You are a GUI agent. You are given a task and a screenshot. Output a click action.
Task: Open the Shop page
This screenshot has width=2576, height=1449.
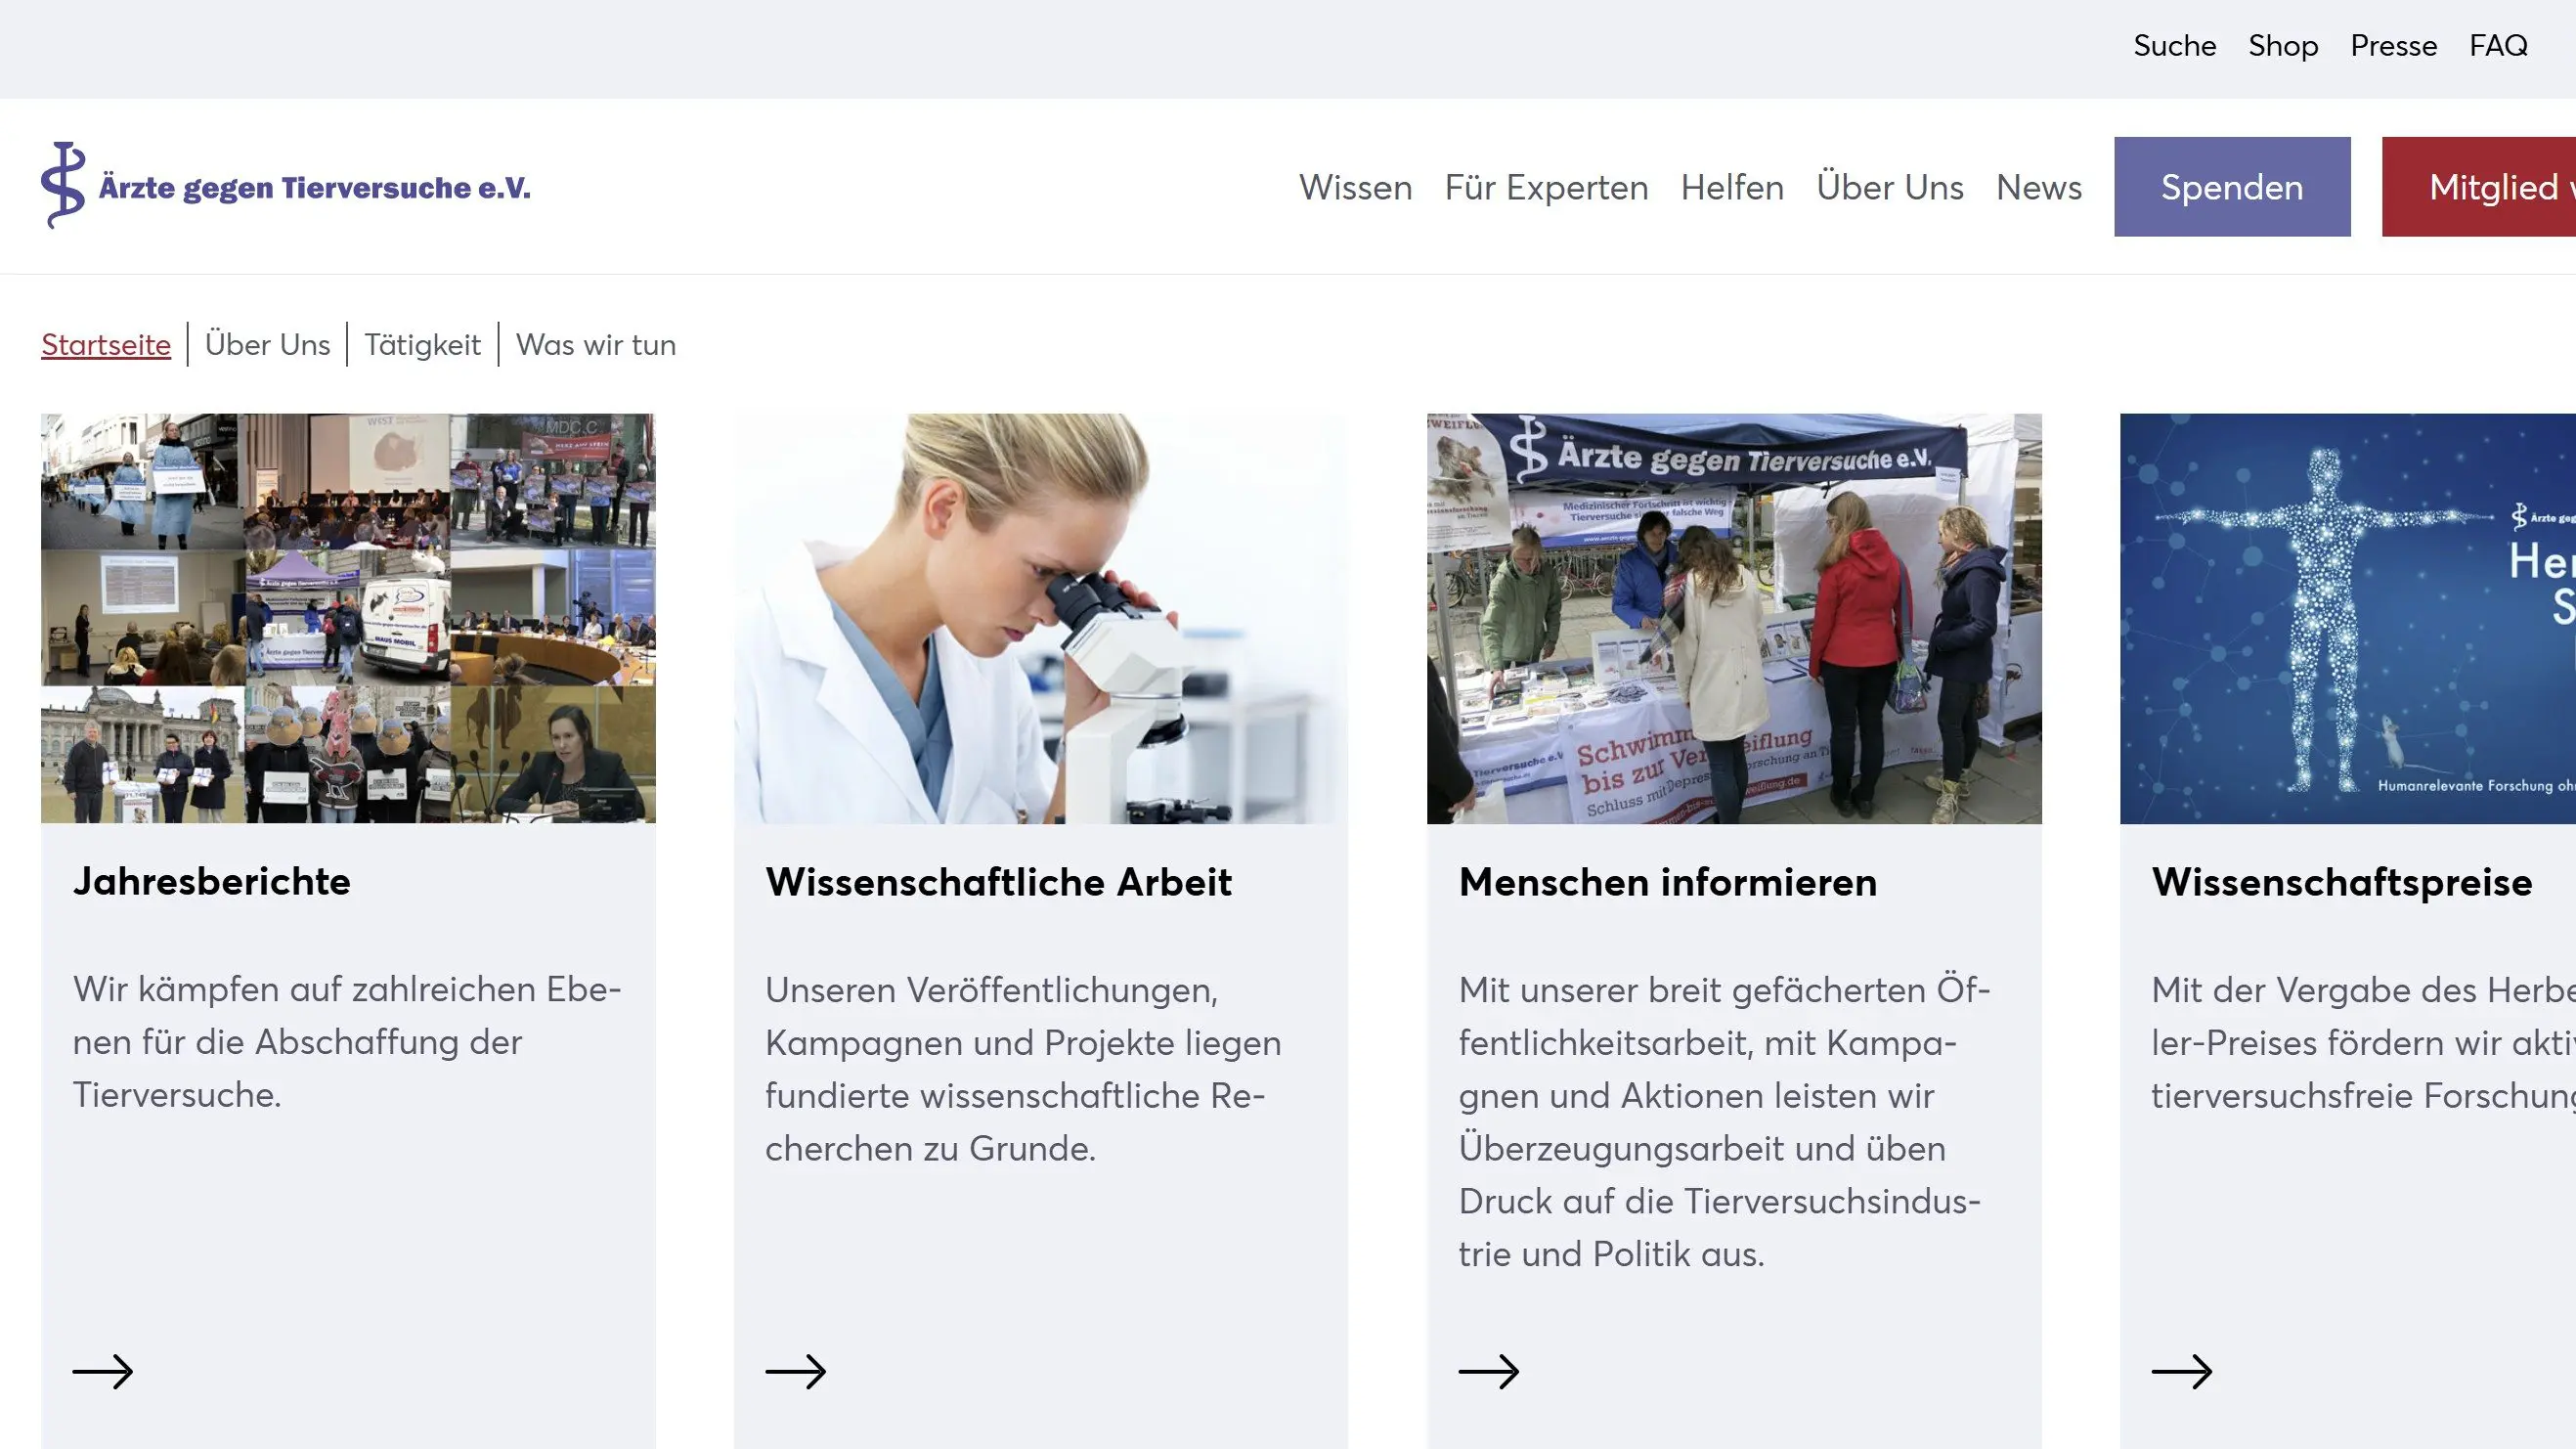click(x=2283, y=45)
